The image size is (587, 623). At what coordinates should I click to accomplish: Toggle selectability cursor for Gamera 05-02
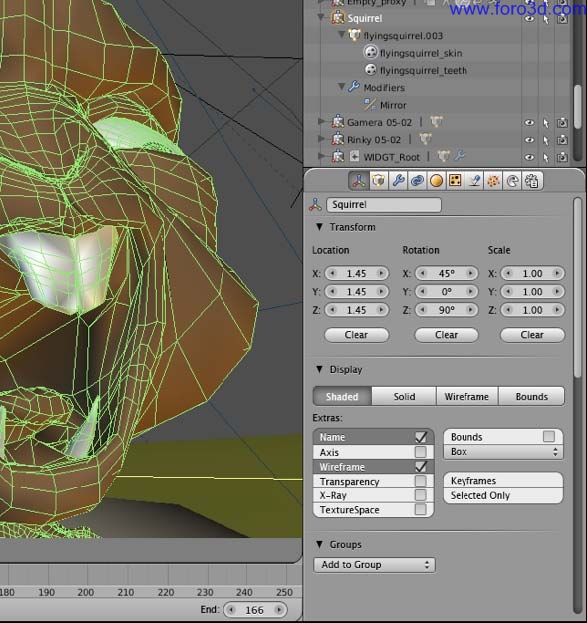pos(546,123)
